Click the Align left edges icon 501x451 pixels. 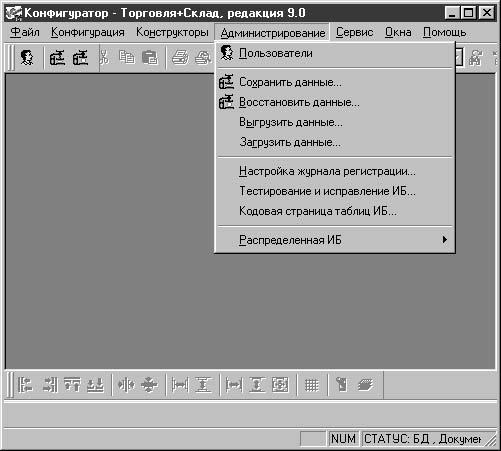click(x=25, y=385)
